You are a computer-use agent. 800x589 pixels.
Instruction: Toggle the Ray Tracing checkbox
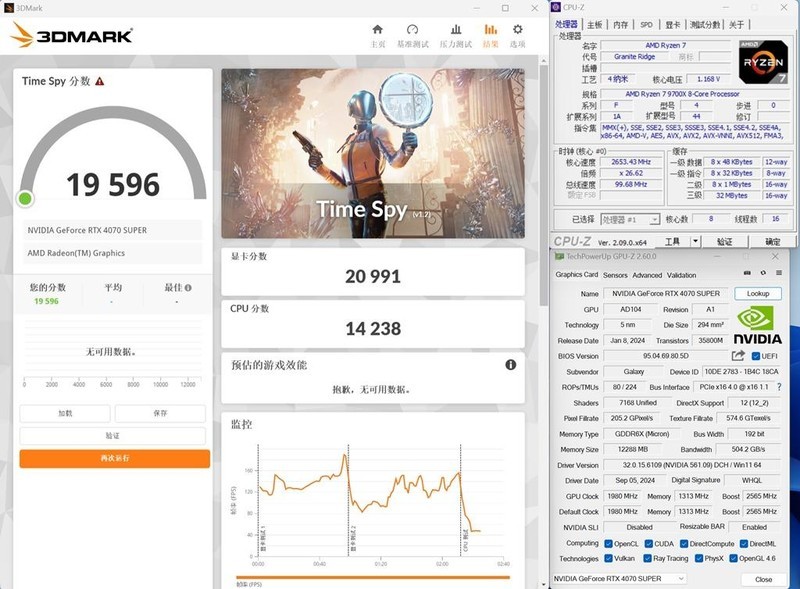tap(646, 560)
